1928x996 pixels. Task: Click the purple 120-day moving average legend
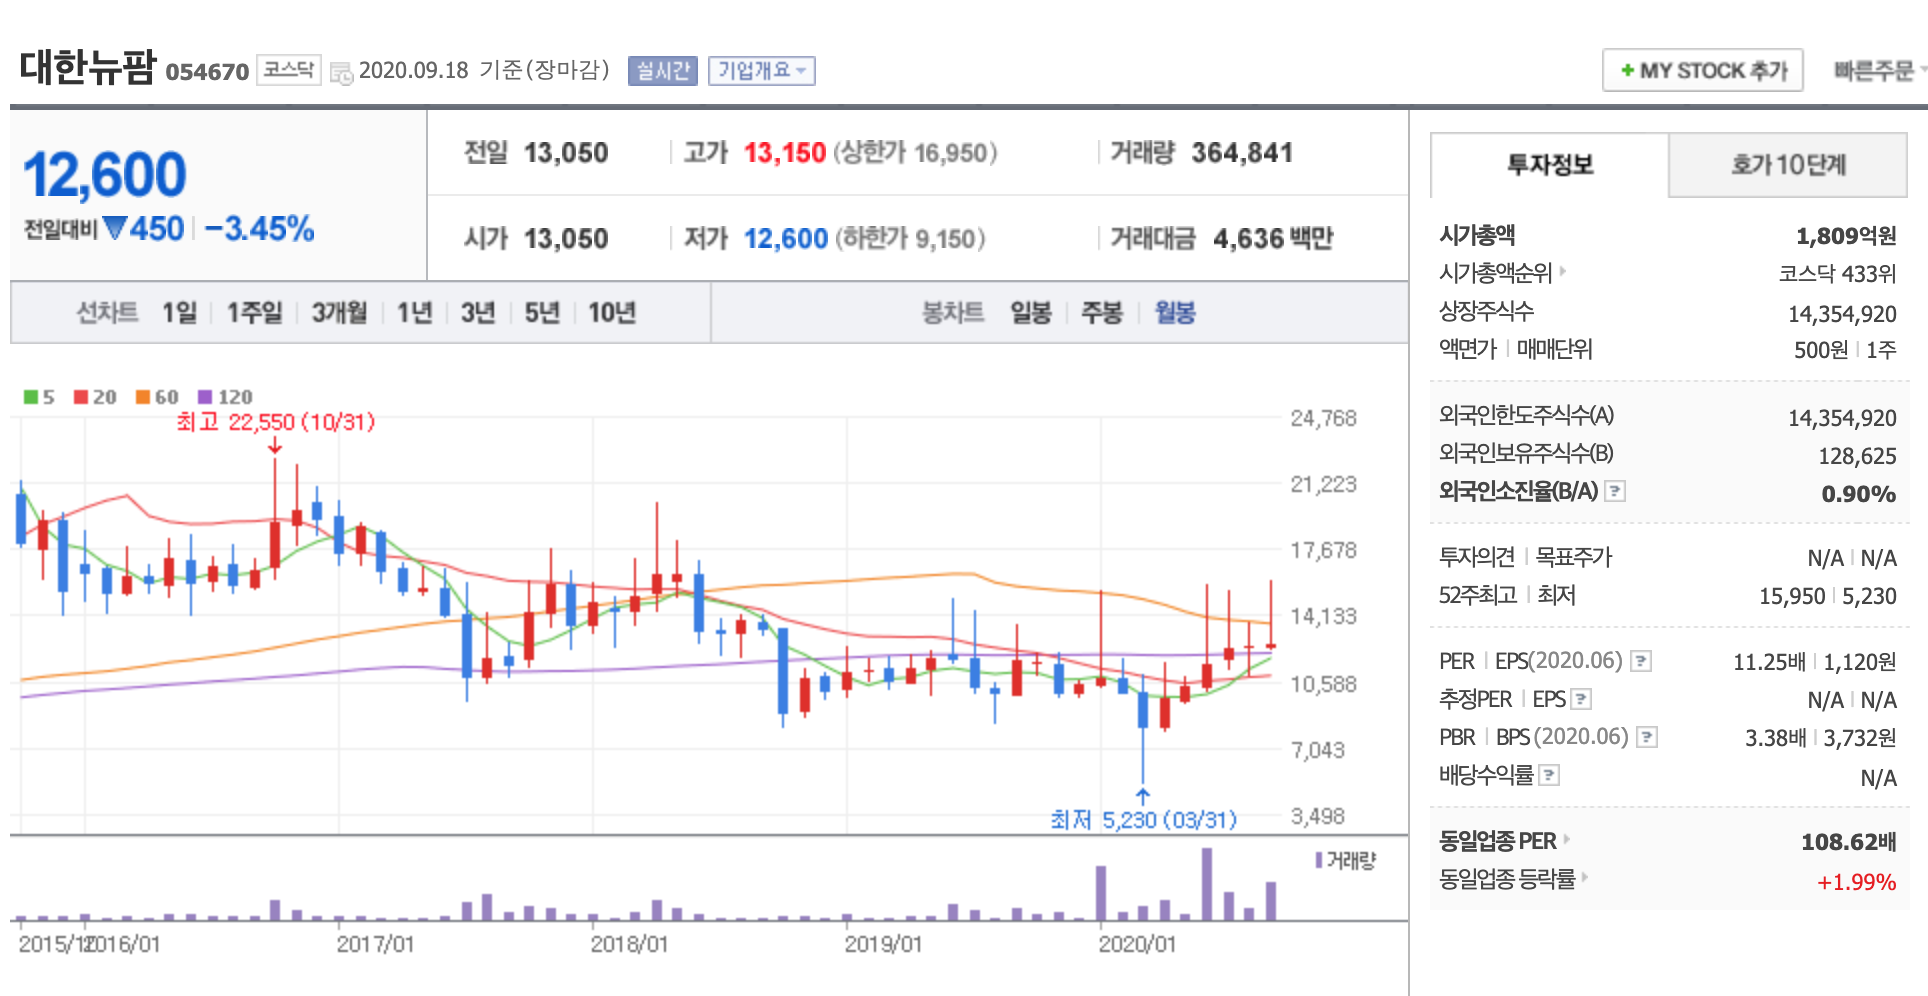225,397
